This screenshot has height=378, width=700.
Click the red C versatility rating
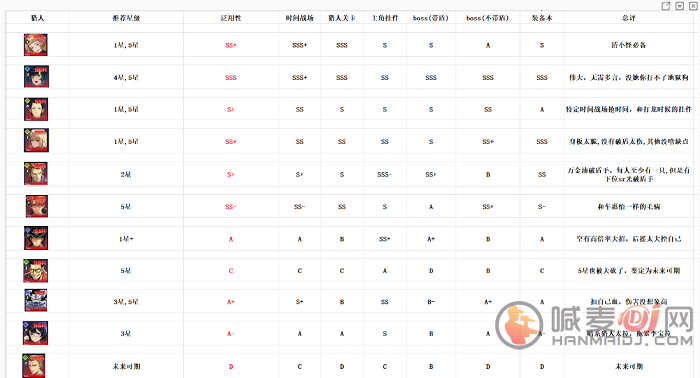tap(231, 271)
